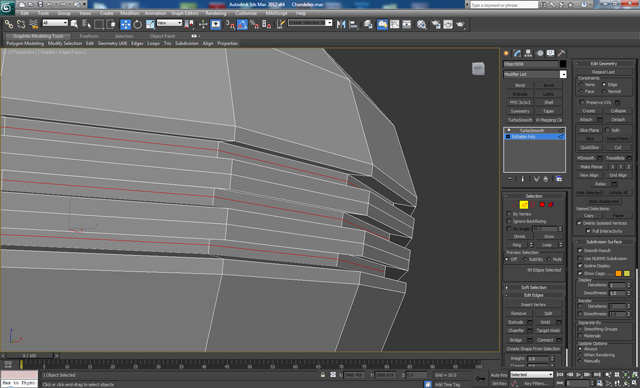The image size is (640, 388).
Task: Switch to the Object Paint ribbon tab
Action: [x=162, y=36]
